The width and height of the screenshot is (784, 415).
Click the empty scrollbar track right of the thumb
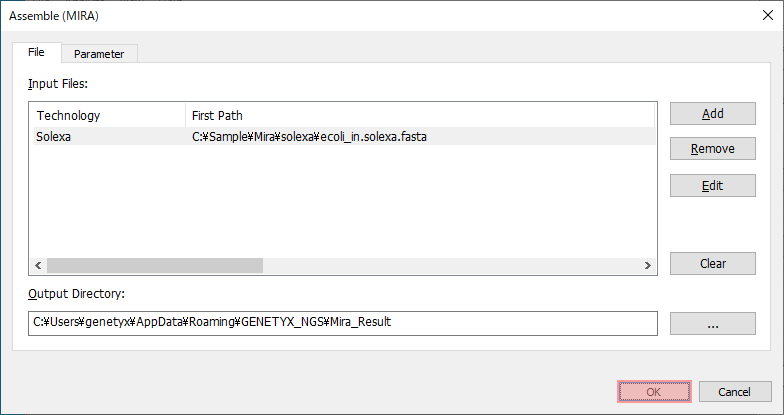[x=451, y=266]
